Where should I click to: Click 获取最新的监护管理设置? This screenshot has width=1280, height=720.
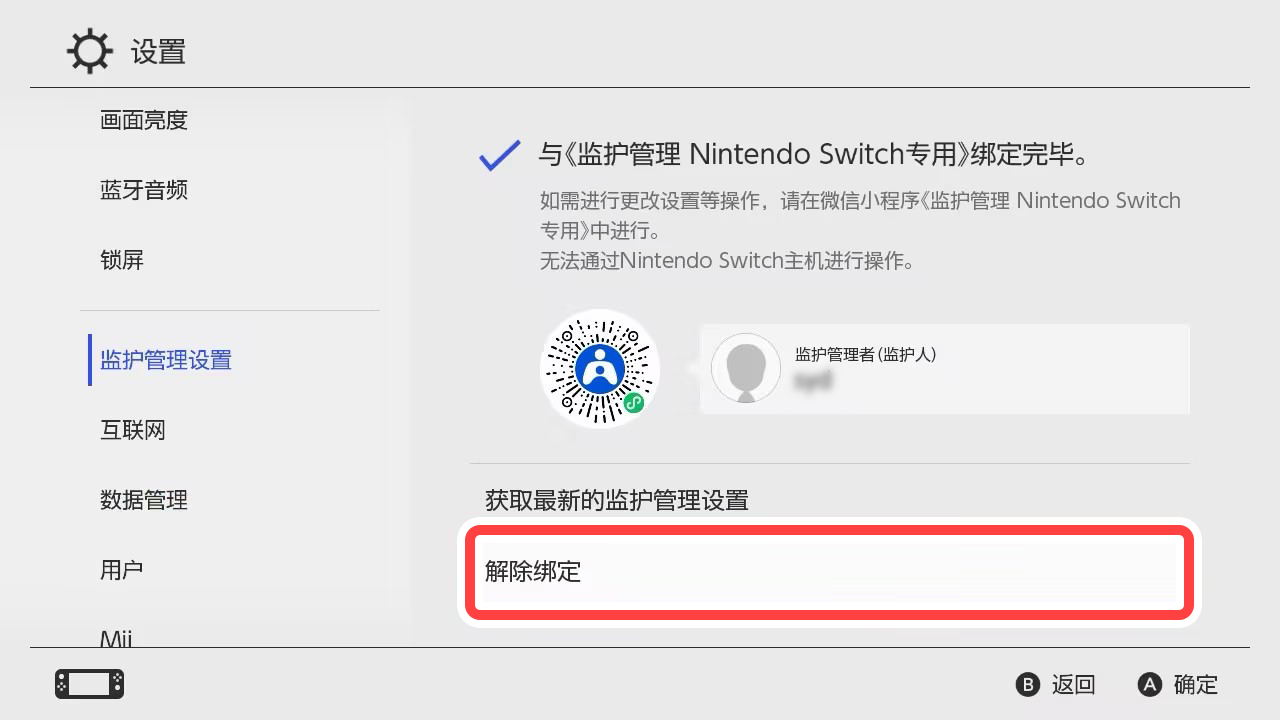617,500
